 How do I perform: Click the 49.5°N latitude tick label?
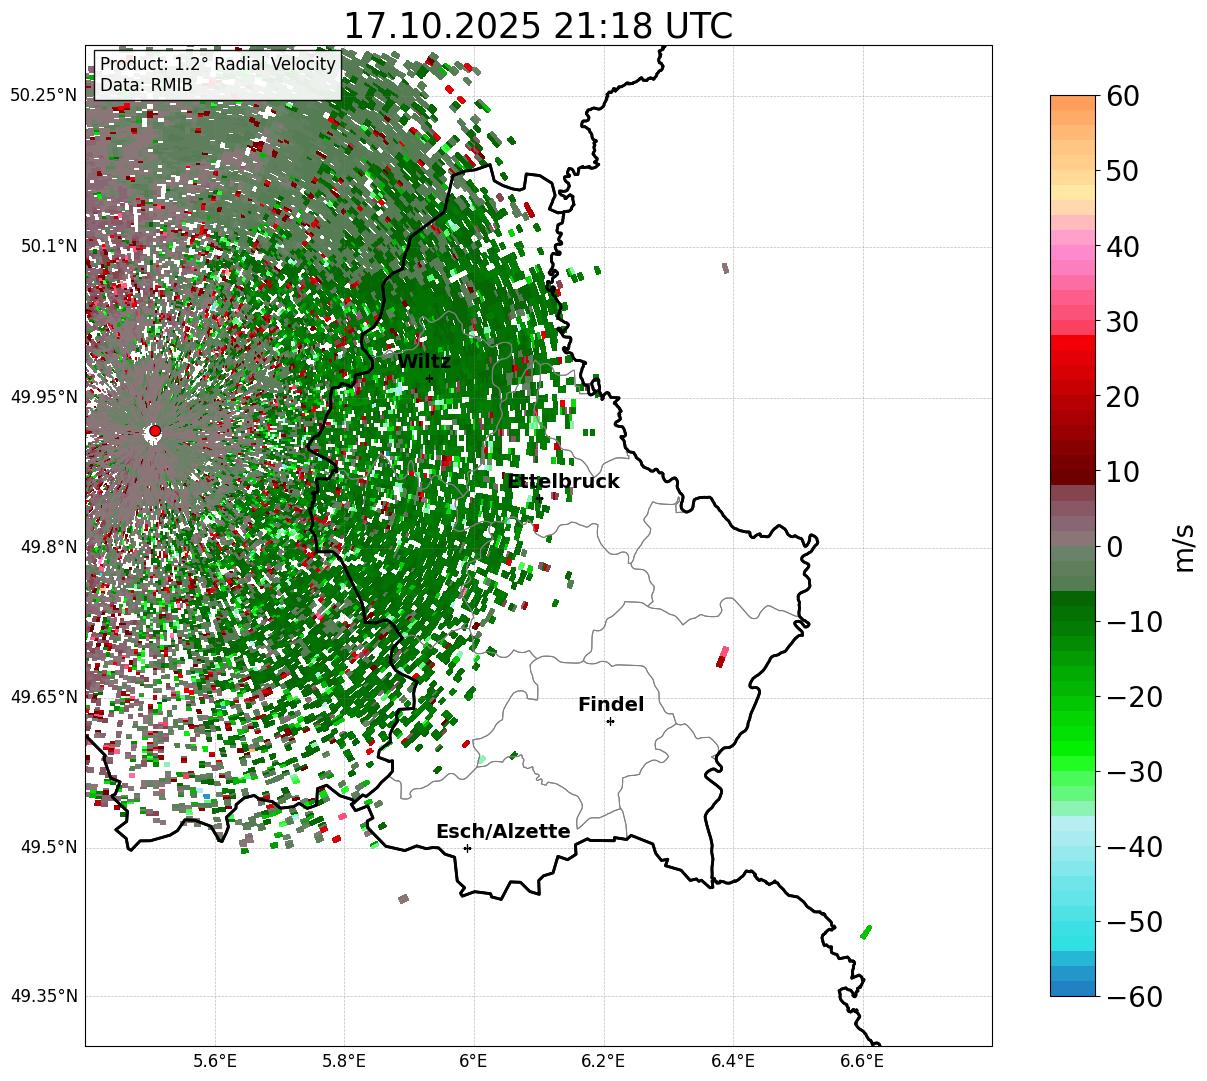pos(48,847)
